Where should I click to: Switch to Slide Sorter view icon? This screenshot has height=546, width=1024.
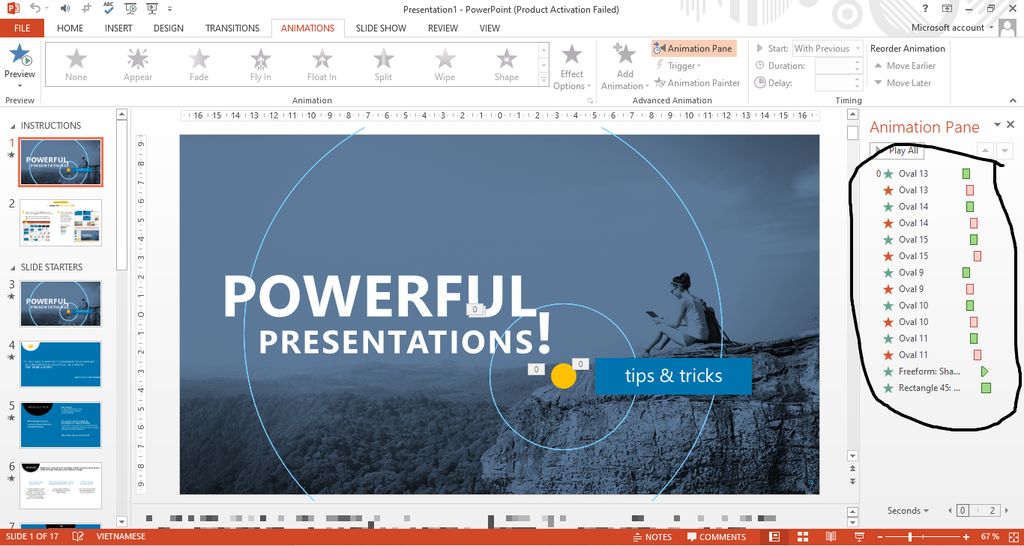[x=803, y=537]
